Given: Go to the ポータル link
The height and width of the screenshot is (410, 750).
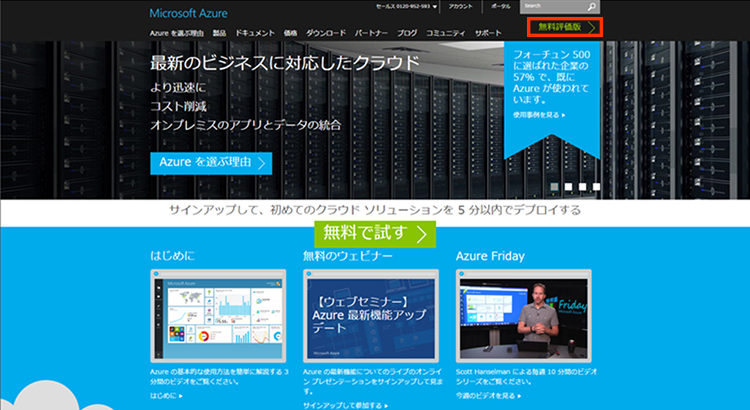Looking at the screenshot, I should [499, 6].
